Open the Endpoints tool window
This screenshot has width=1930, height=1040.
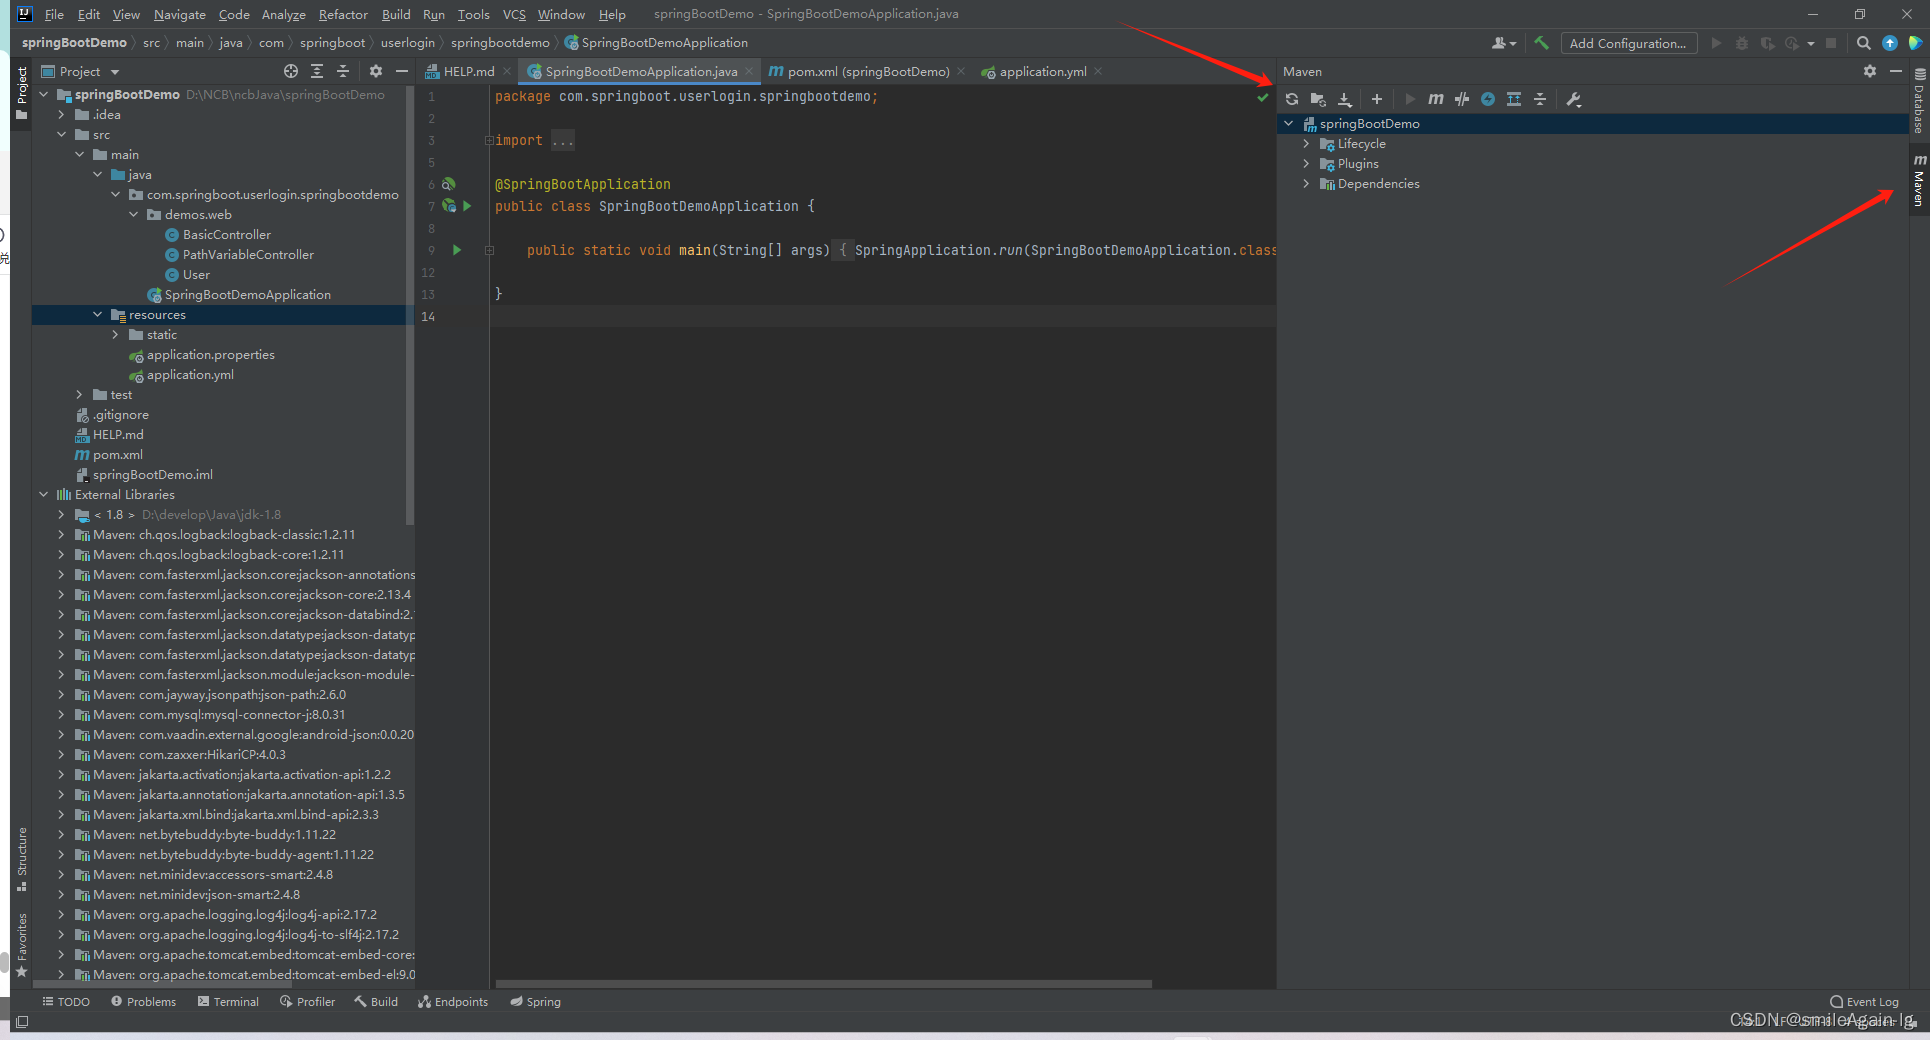(x=453, y=1002)
